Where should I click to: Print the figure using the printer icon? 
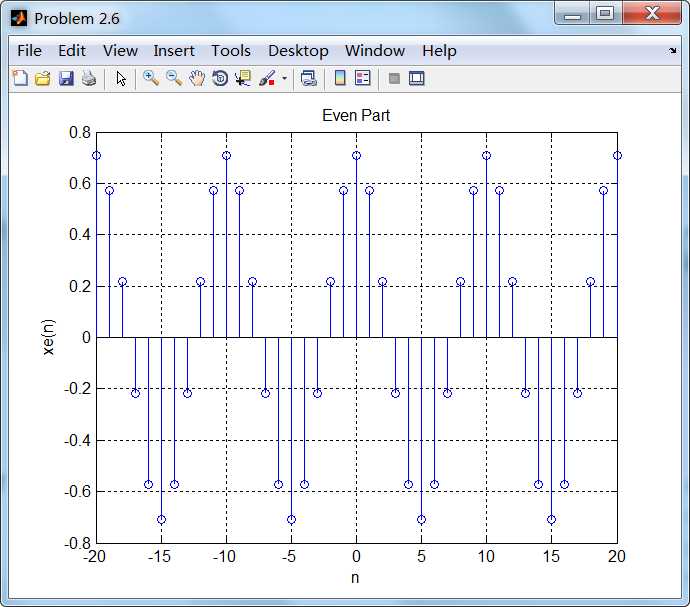pyautogui.click(x=89, y=79)
